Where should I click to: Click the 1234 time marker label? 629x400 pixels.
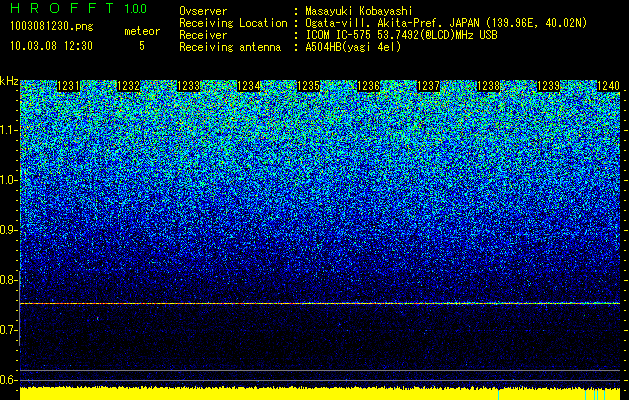click(249, 86)
